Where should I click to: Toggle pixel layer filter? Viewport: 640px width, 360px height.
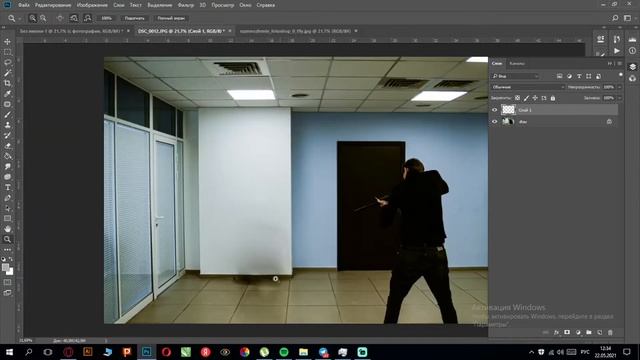click(x=560, y=76)
